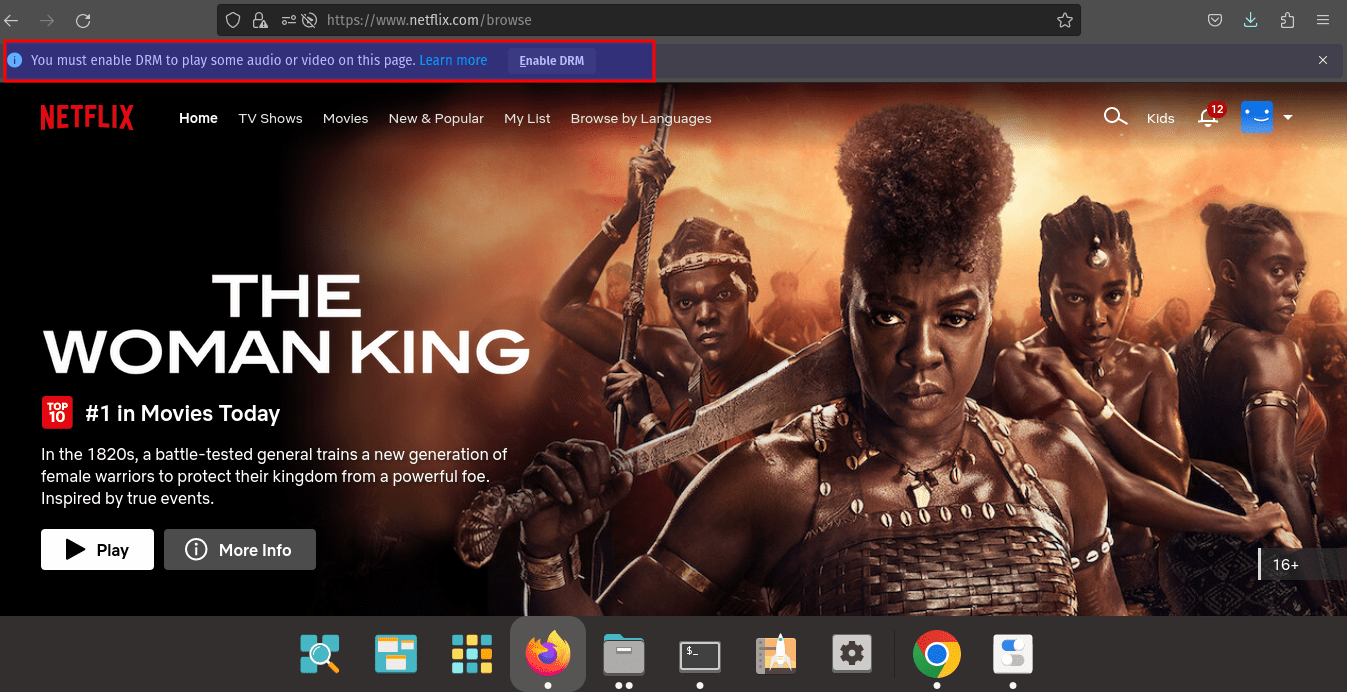1347x692 pixels.
Task: Open Browse by Languages
Action: pyautogui.click(x=641, y=118)
